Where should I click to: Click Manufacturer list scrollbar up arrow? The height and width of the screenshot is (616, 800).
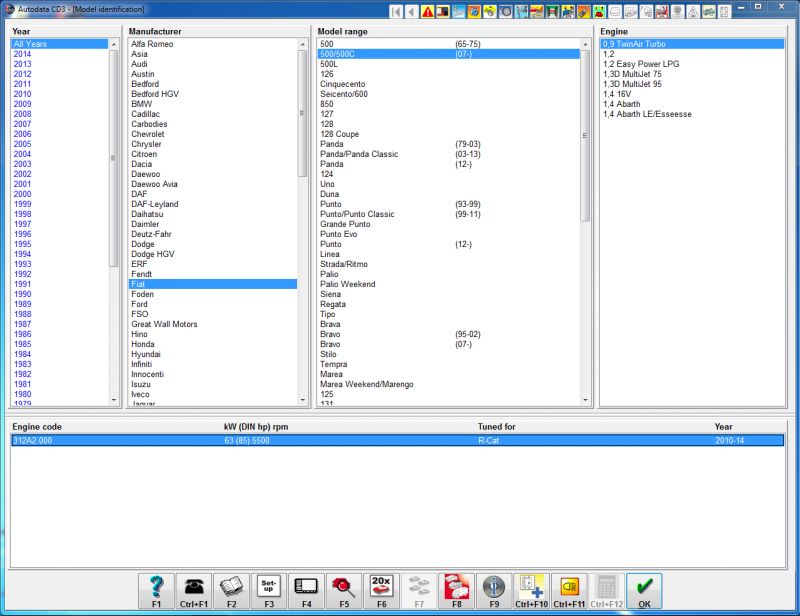coord(303,44)
